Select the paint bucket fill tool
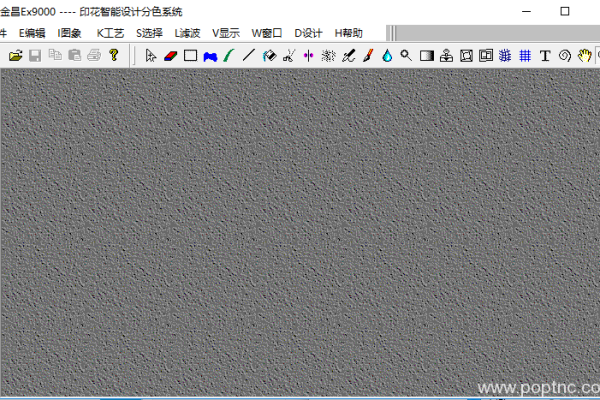Image resolution: width=600 pixels, height=400 pixels. (269, 56)
